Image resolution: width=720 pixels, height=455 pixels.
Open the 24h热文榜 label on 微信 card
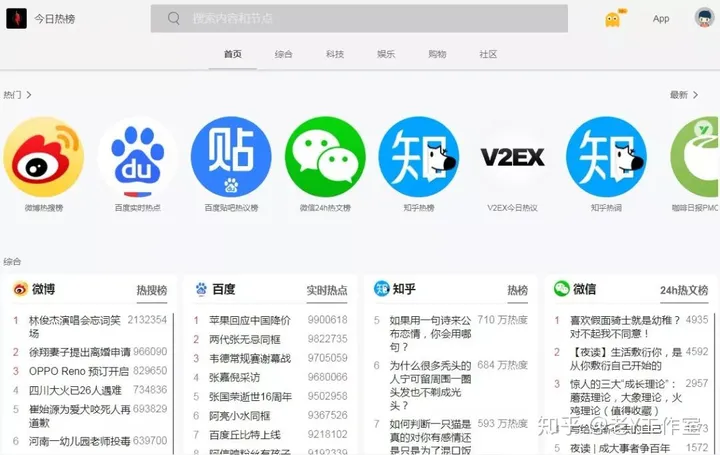click(684, 290)
